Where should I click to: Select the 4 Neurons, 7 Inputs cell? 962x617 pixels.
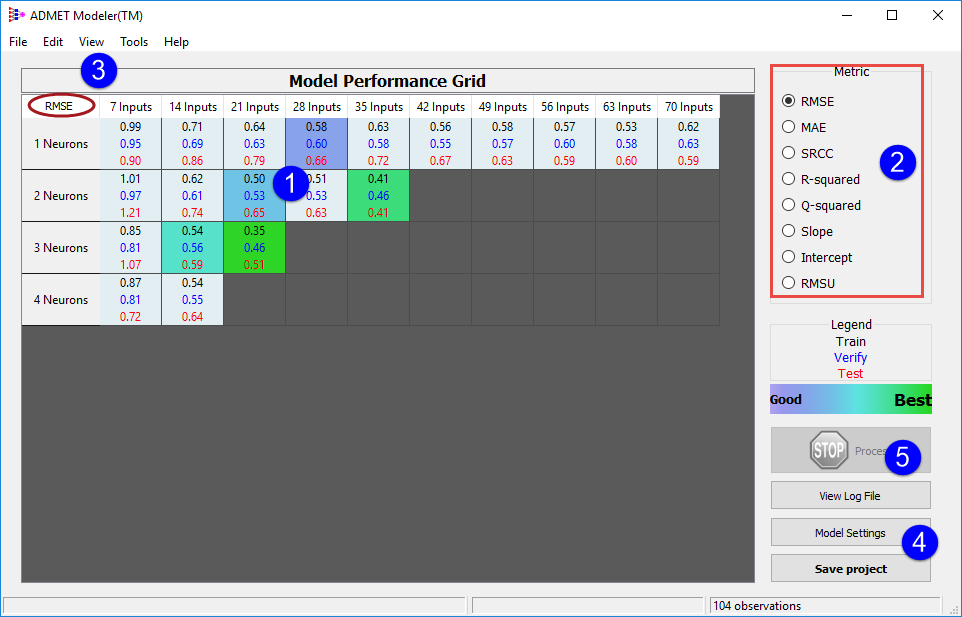tap(131, 300)
